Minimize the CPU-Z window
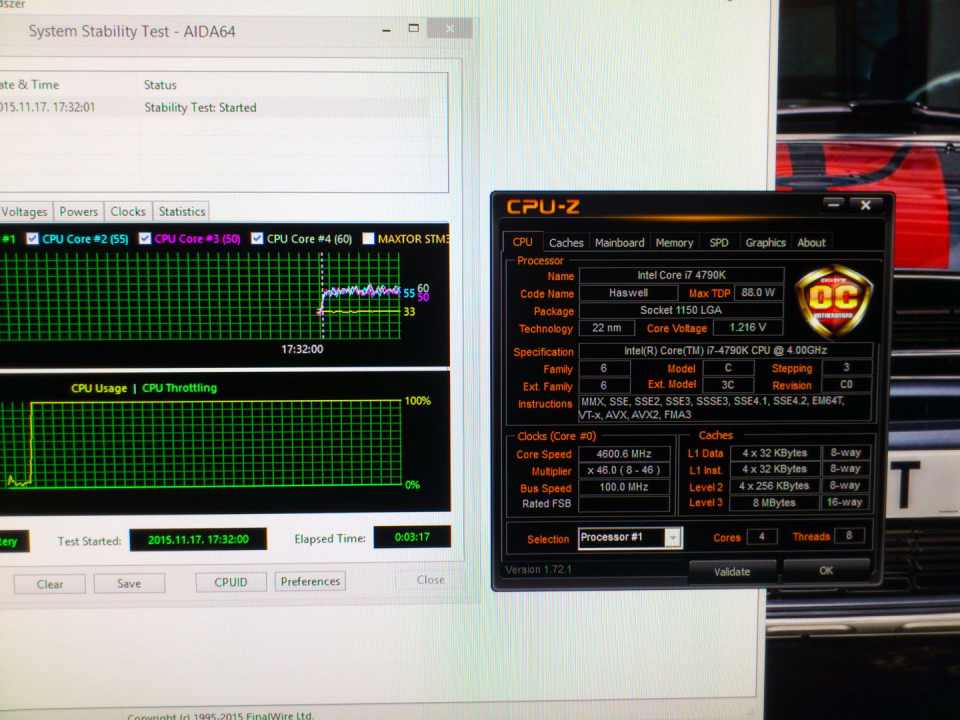Screen dimensions: 960x720 (x=833, y=205)
